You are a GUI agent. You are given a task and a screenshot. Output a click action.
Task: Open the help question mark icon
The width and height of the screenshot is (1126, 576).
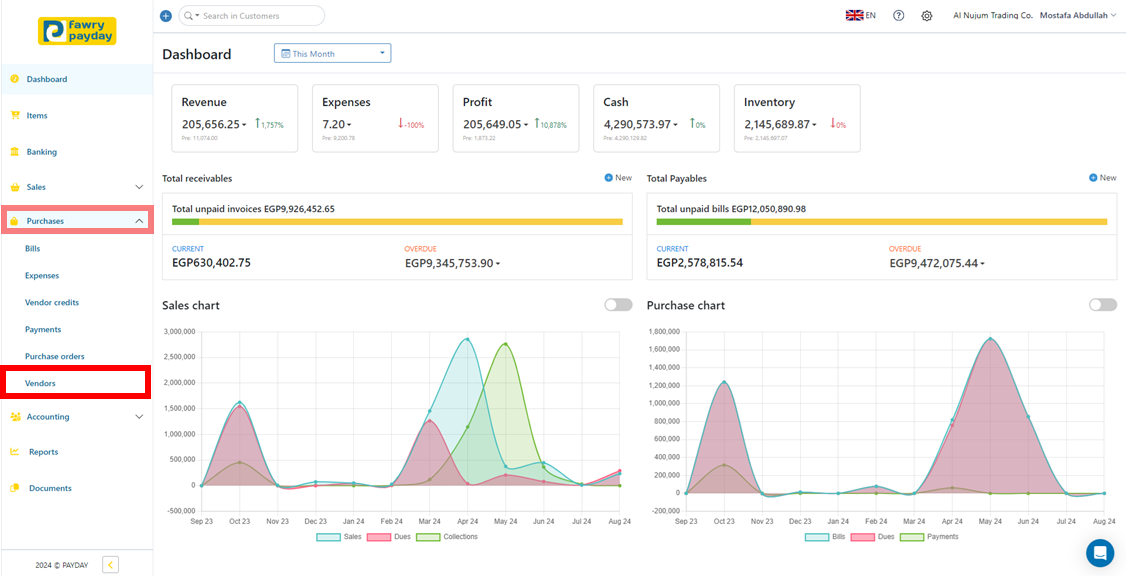(898, 16)
